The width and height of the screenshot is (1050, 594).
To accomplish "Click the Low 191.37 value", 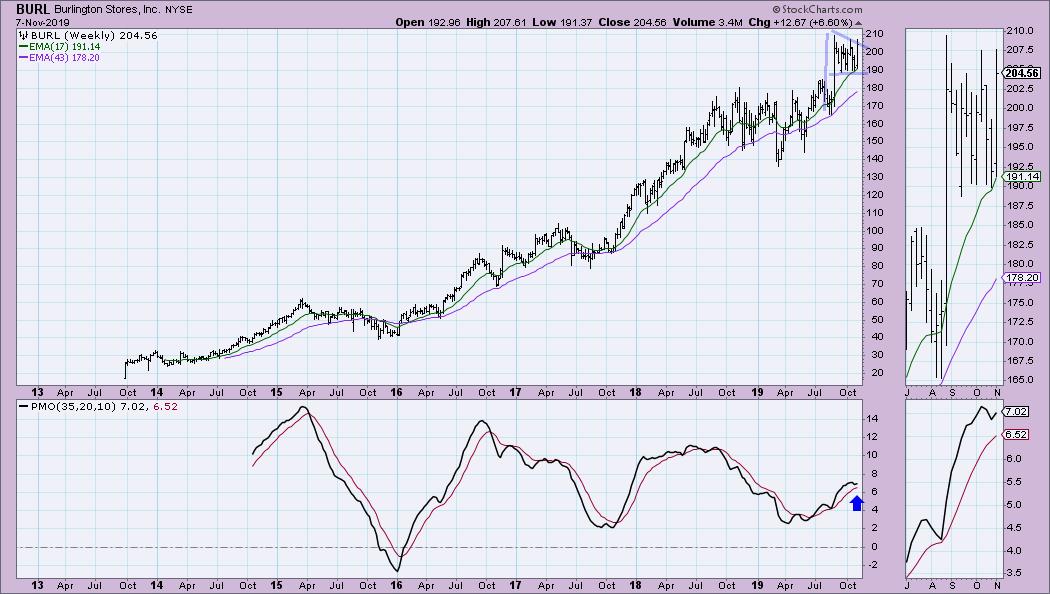I will coord(562,22).
